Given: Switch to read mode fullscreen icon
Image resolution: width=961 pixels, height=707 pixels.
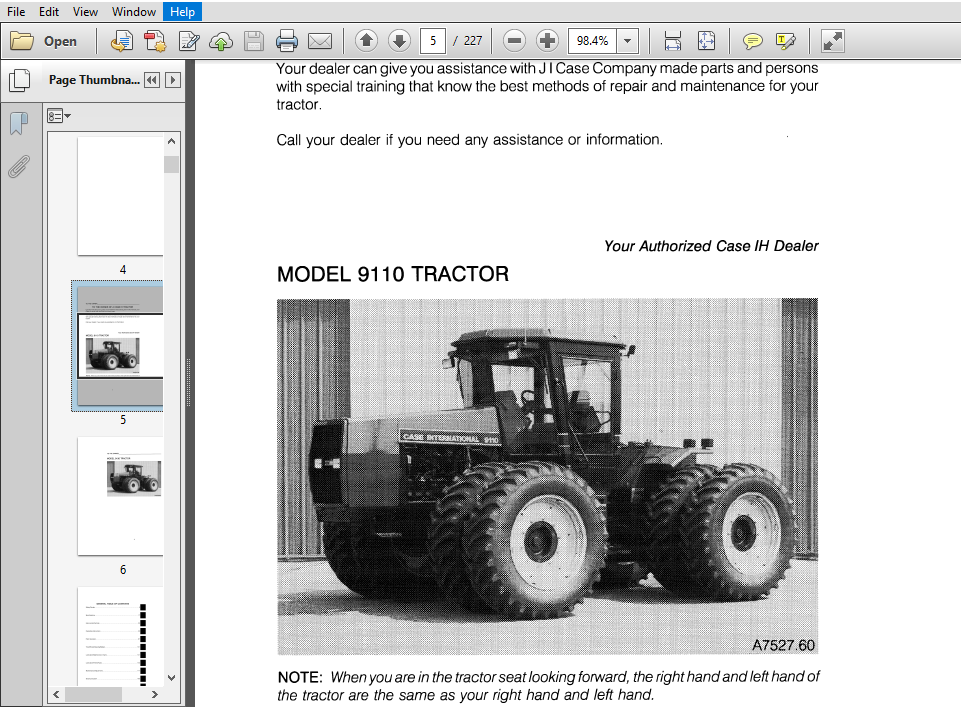Looking at the screenshot, I should tap(833, 41).
